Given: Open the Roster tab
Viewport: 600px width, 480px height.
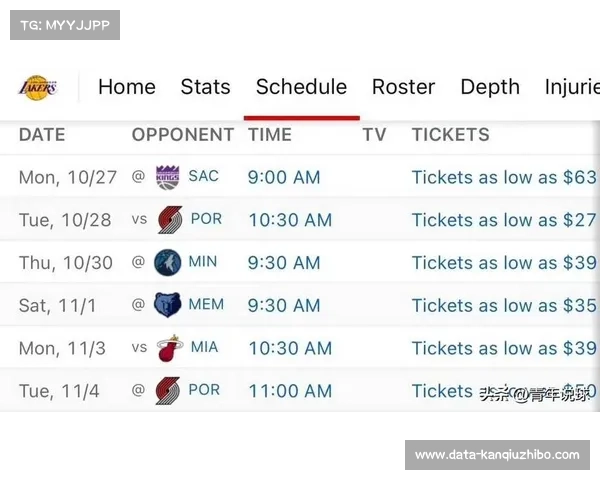Looking at the screenshot, I should (x=403, y=87).
